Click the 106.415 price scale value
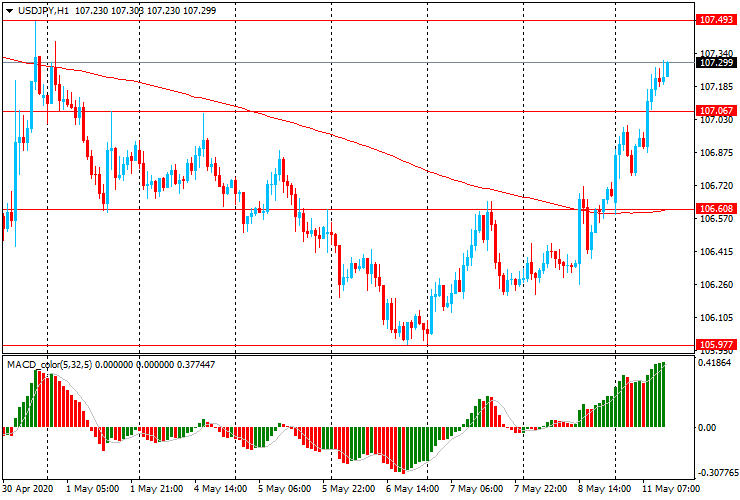The height and width of the screenshot is (500, 740). [716, 252]
